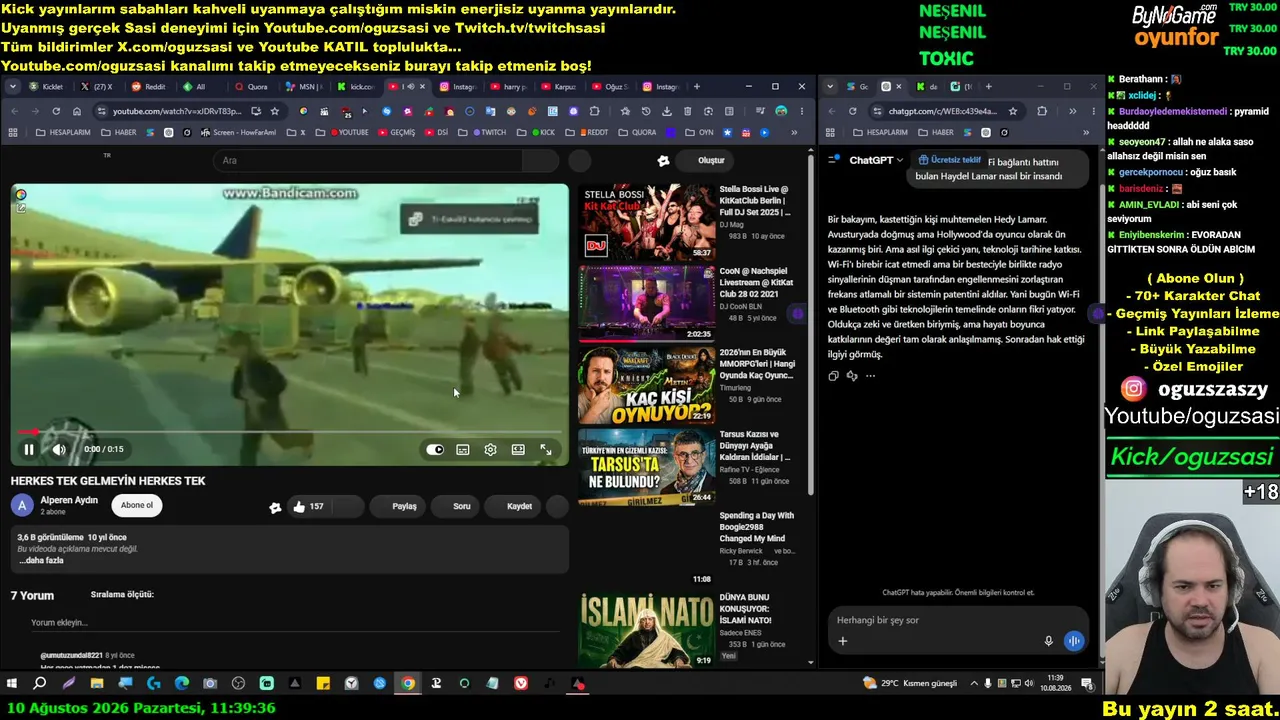Toggle the YouTube autoplay switch
The width and height of the screenshot is (1280, 720).
pos(435,450)
